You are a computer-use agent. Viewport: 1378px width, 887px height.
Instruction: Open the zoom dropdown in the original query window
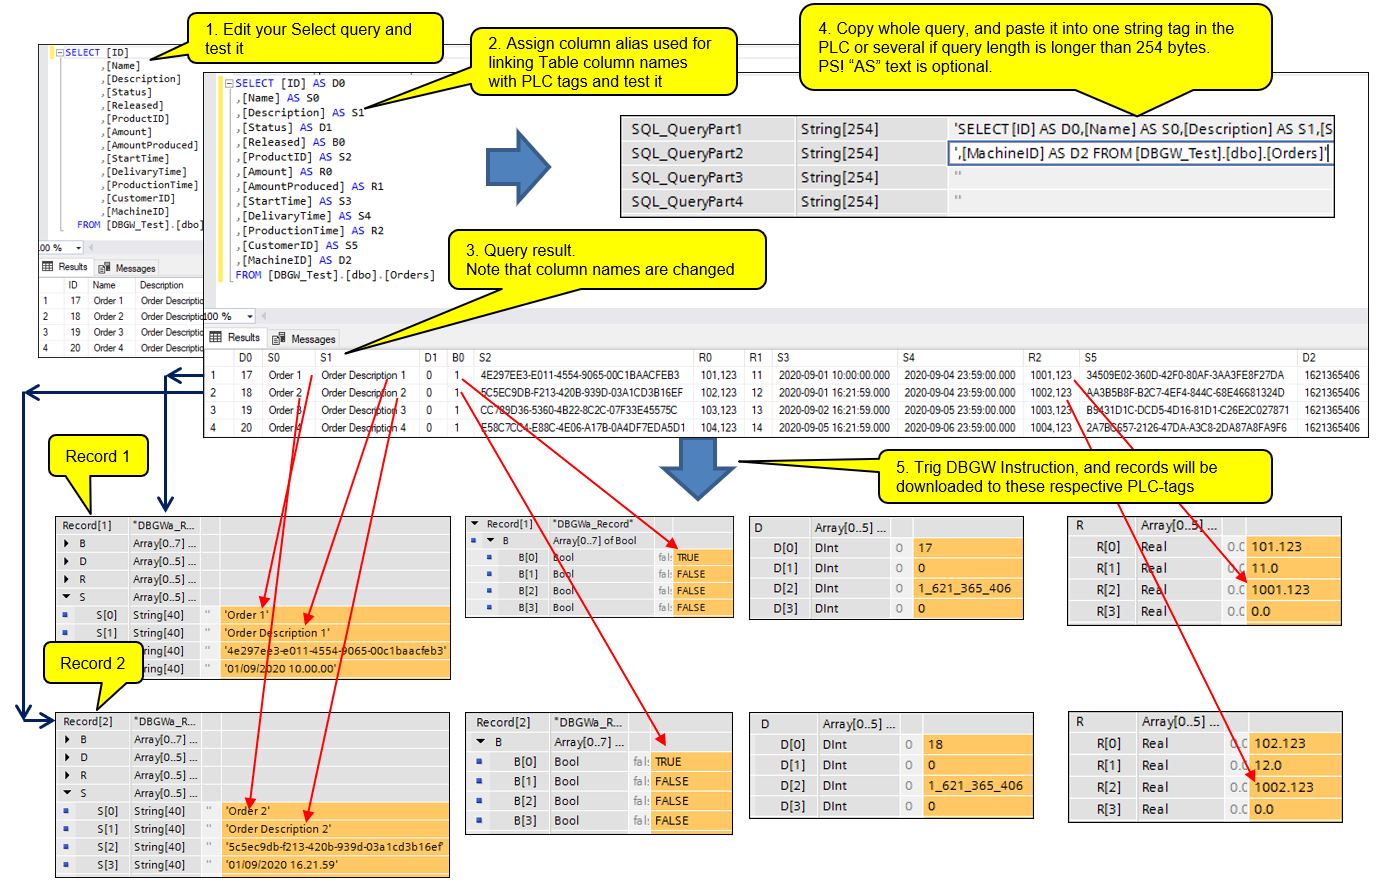pyautogui.click(x=78, y=248)
